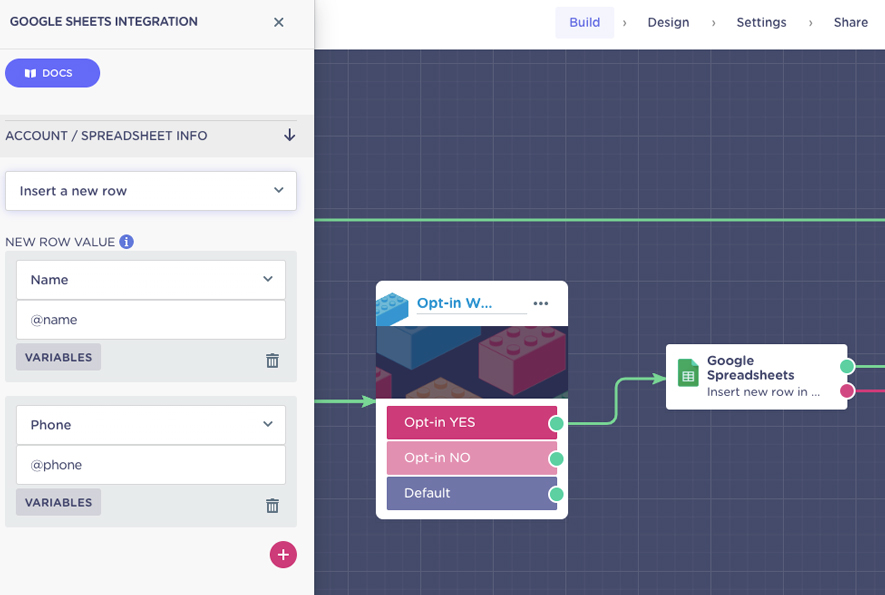
Task: Switch to the Design tab
Action: point(668,23)
